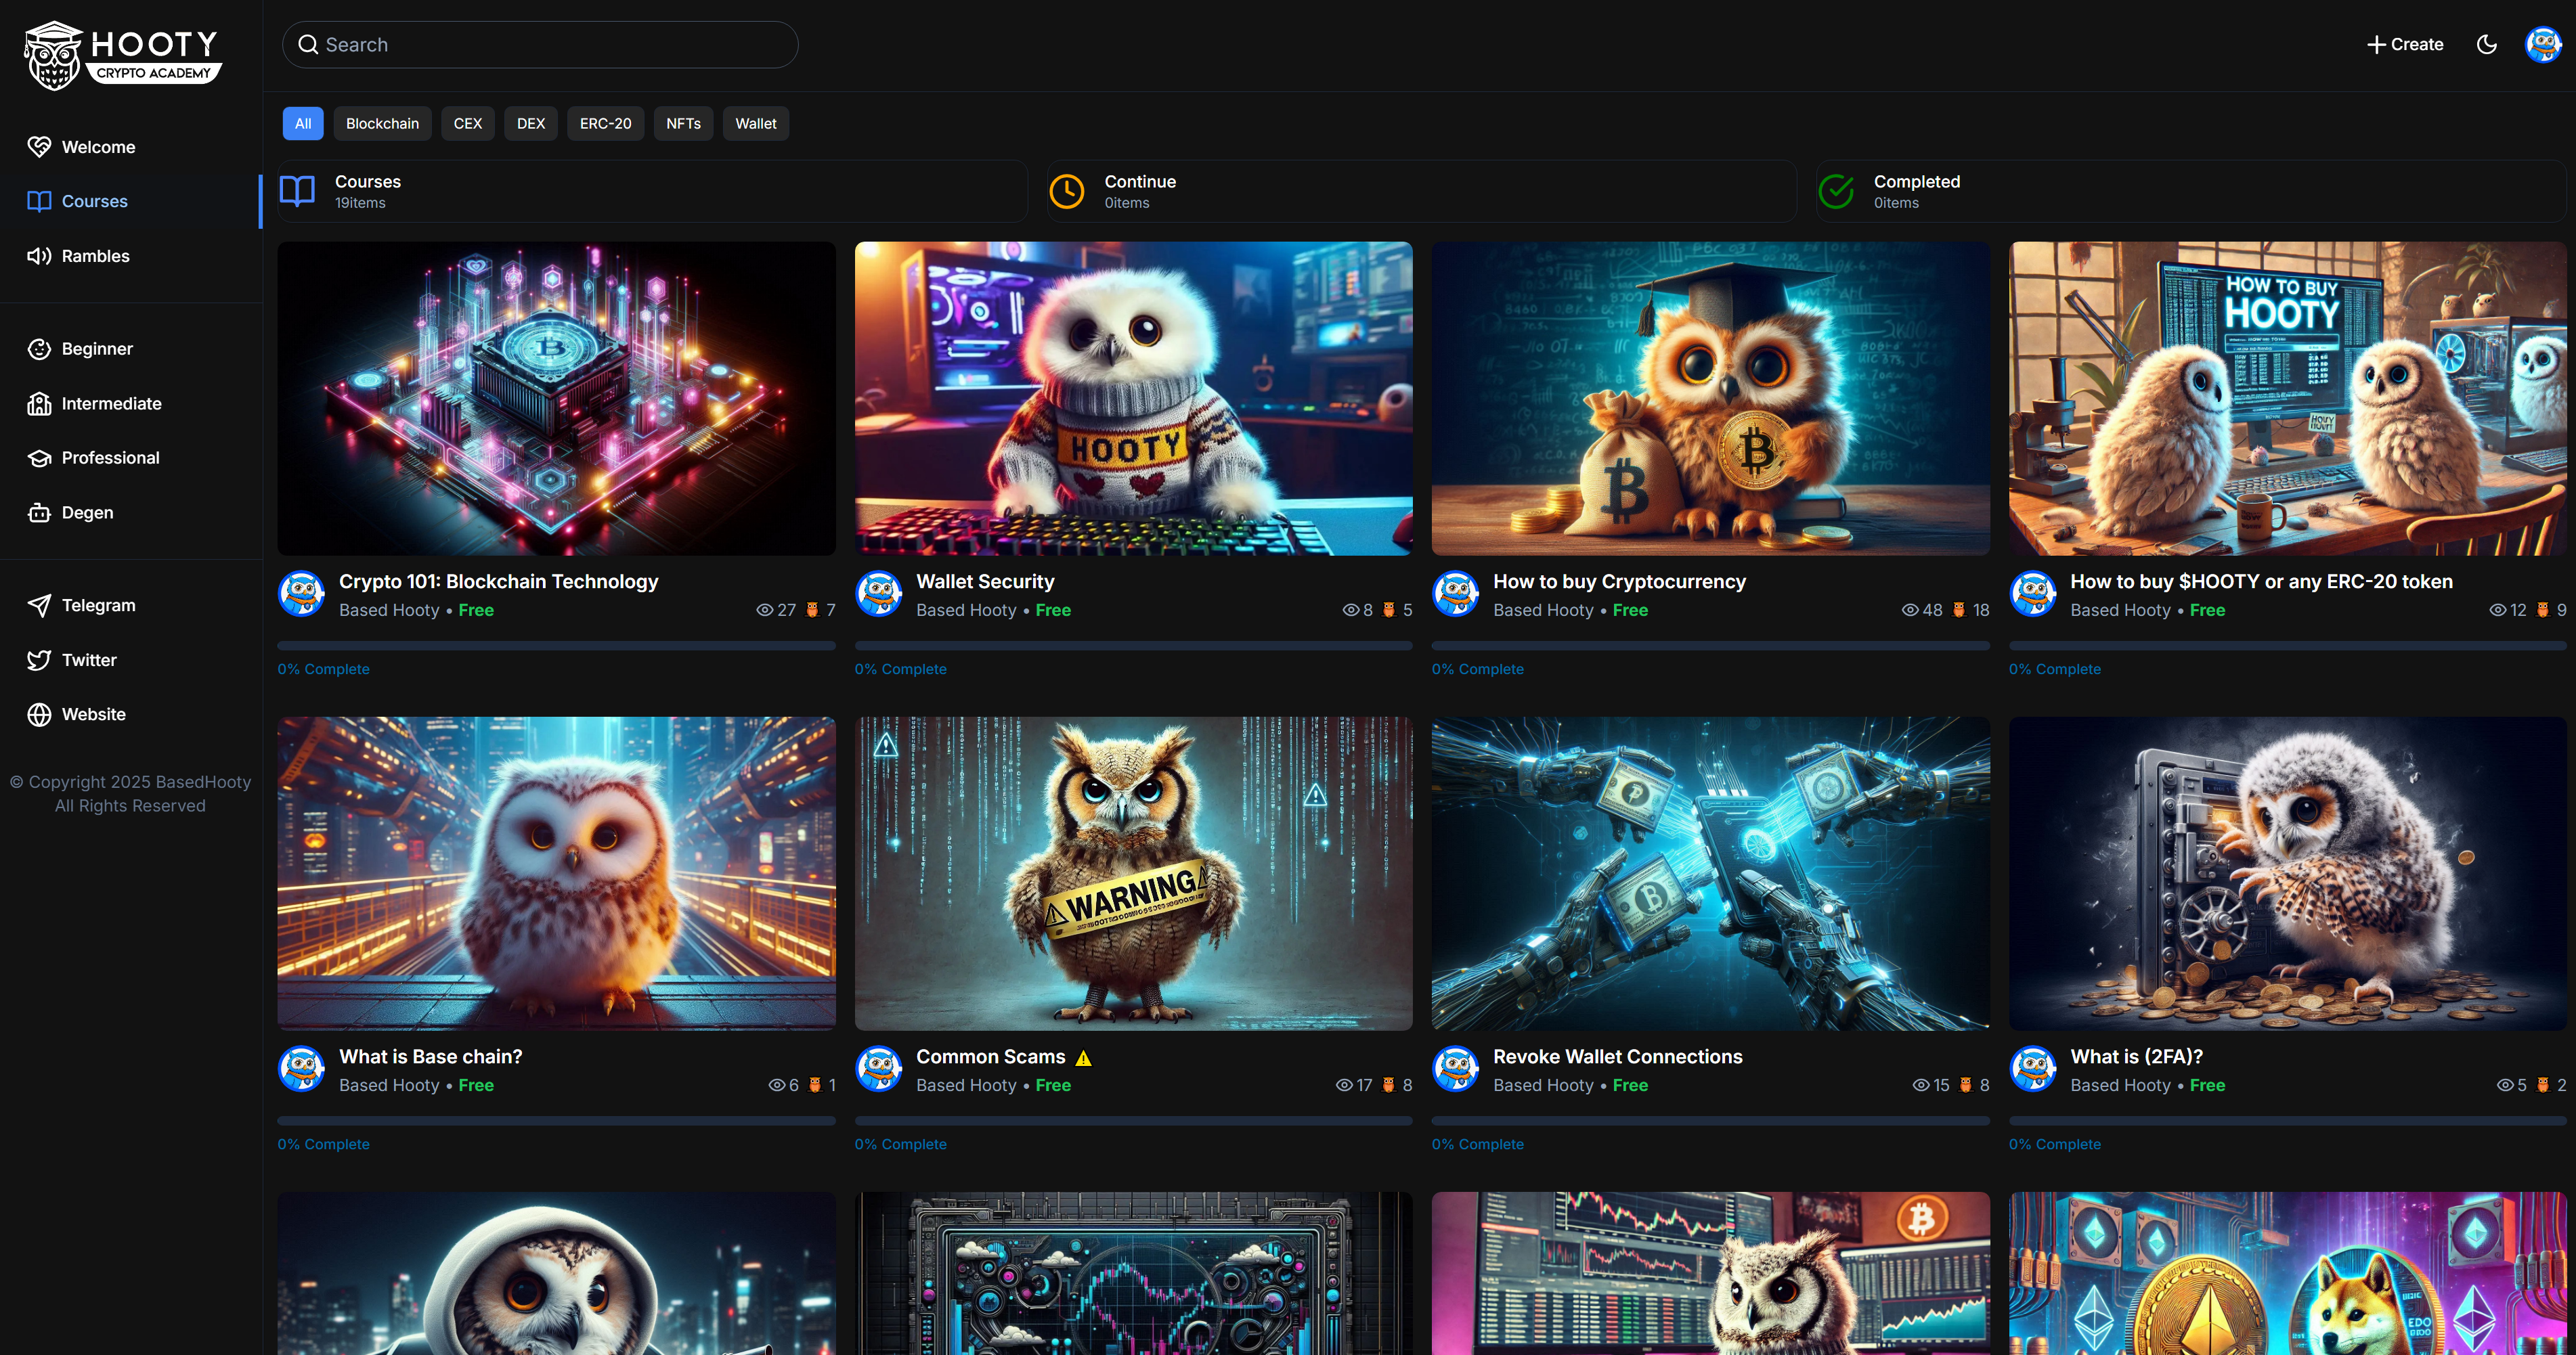The height and width of the screenshot is (1355, 2576).
Task: Open the Create button label
Action: click(2417, 45)
